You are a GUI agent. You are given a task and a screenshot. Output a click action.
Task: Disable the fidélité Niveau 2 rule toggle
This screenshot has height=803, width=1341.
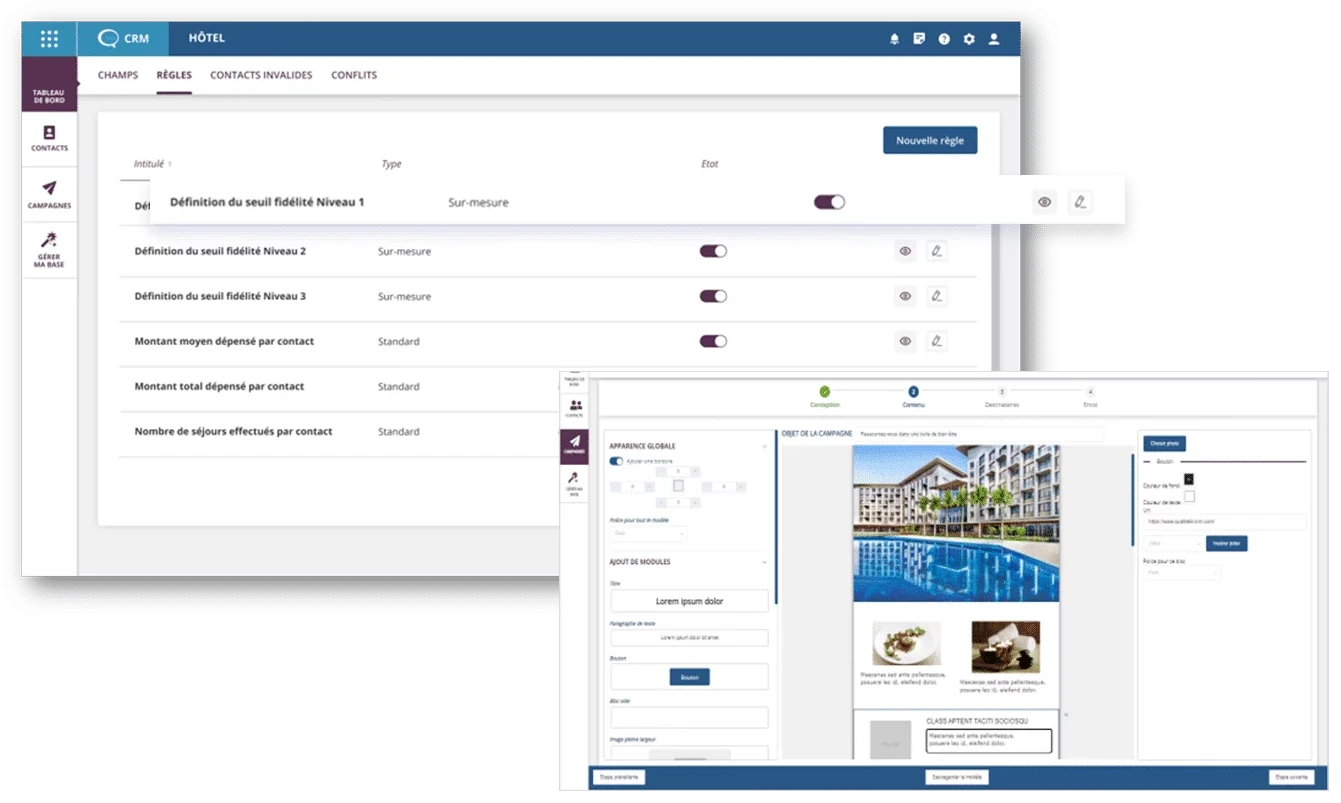(x=713, y=251)
